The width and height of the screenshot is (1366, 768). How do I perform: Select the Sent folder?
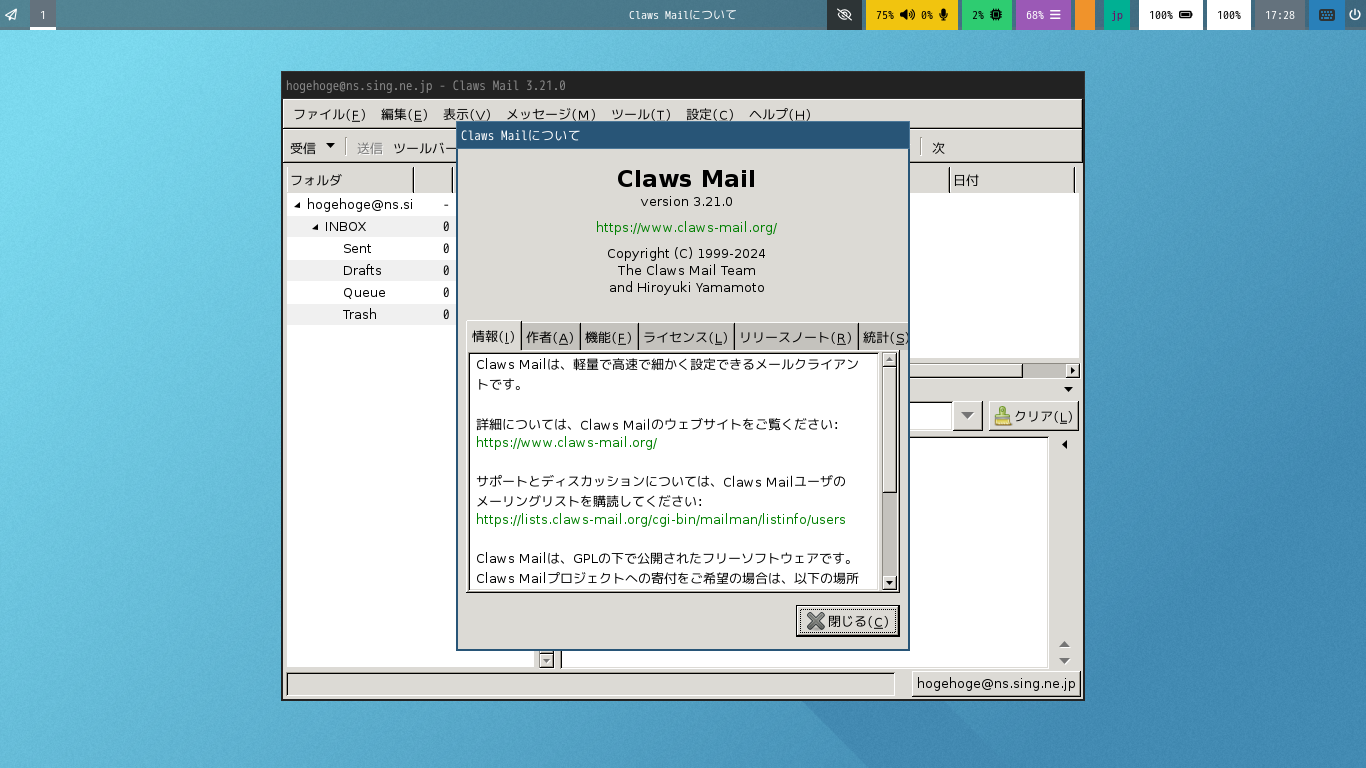point(357,249)
